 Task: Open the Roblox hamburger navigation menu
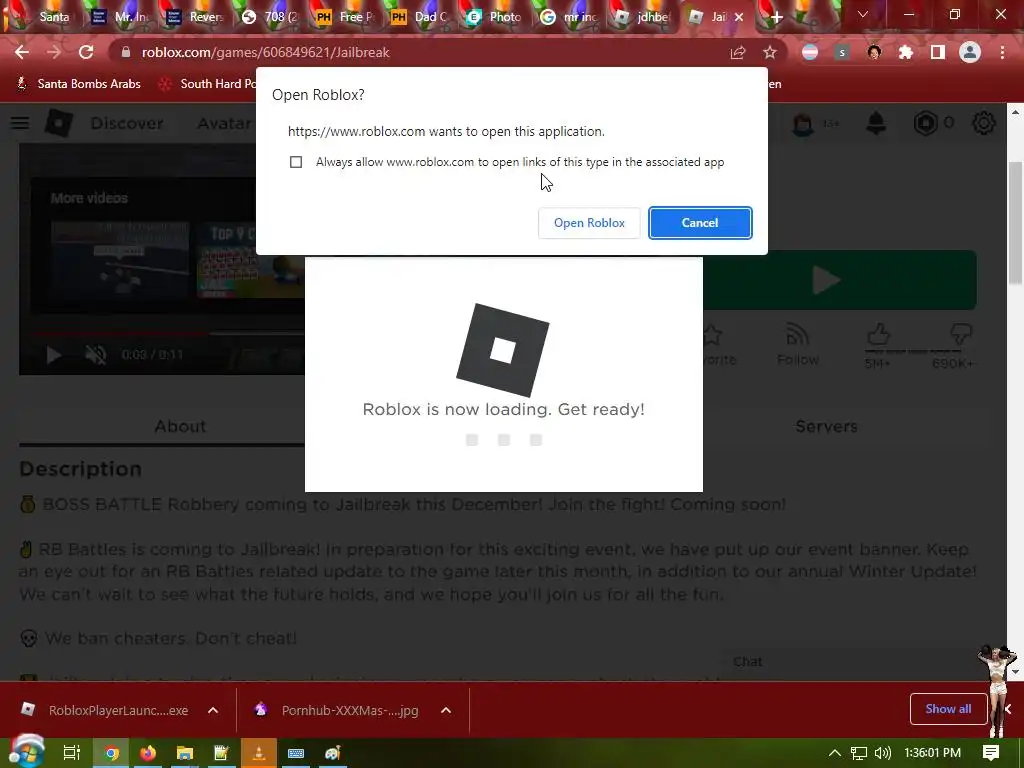coord(20,123)
